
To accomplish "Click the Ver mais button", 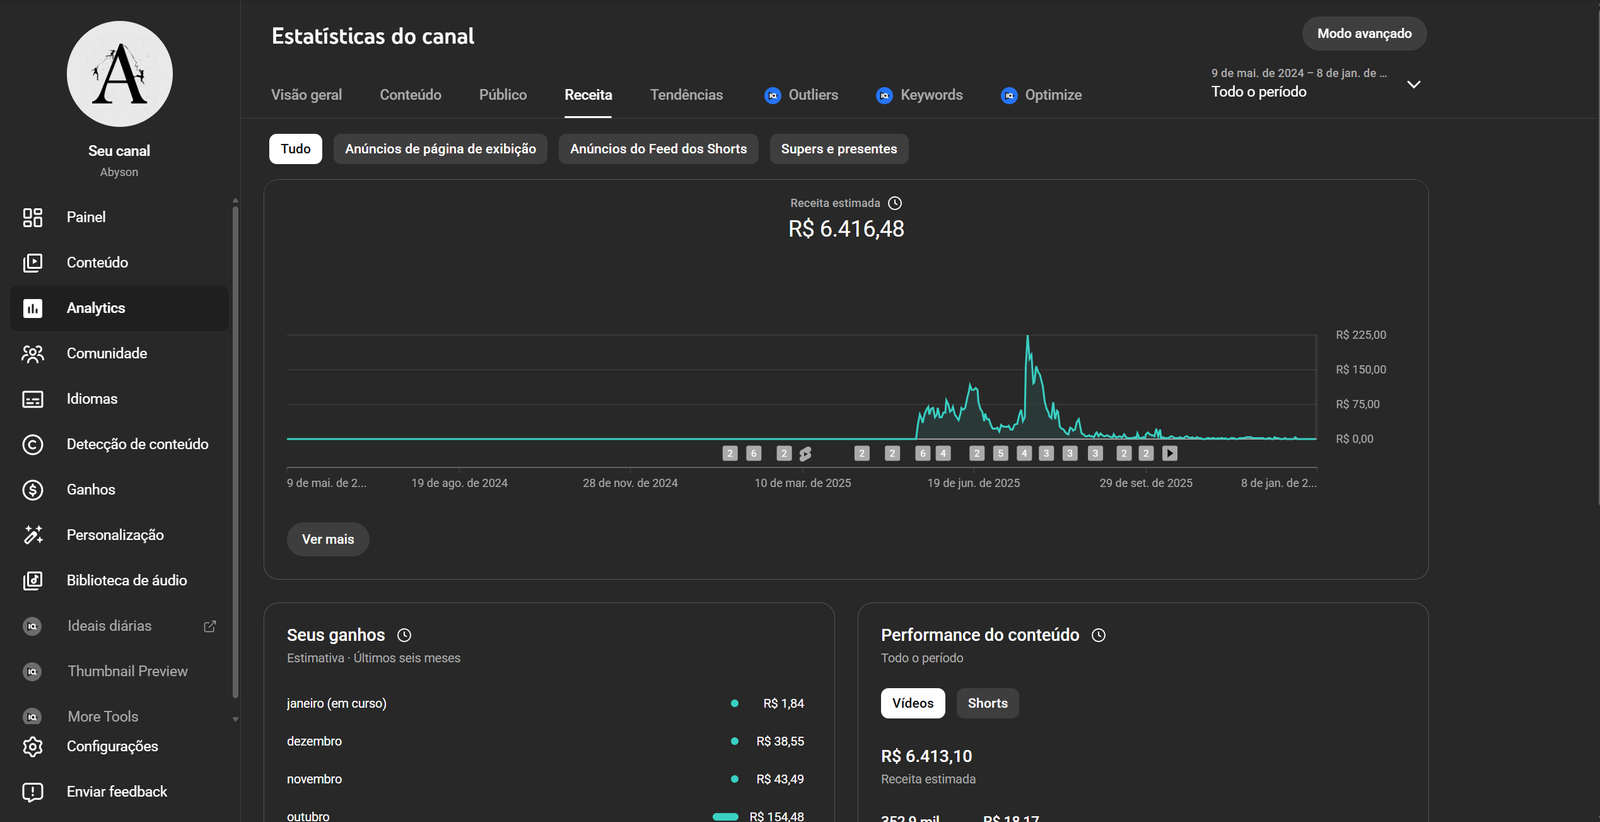I will tap(328, 539).
